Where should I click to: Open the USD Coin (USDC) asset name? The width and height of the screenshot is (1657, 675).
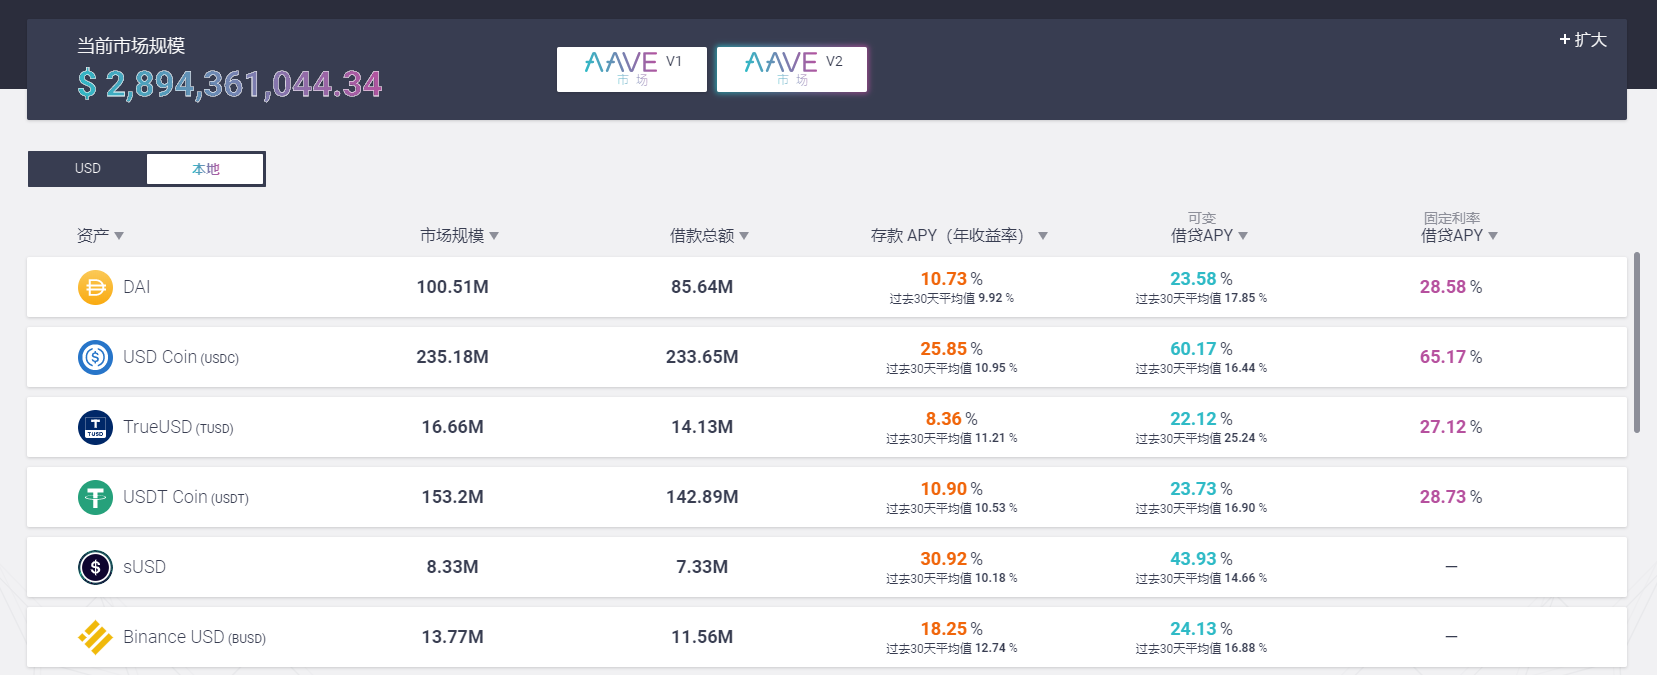click(181, 357)
